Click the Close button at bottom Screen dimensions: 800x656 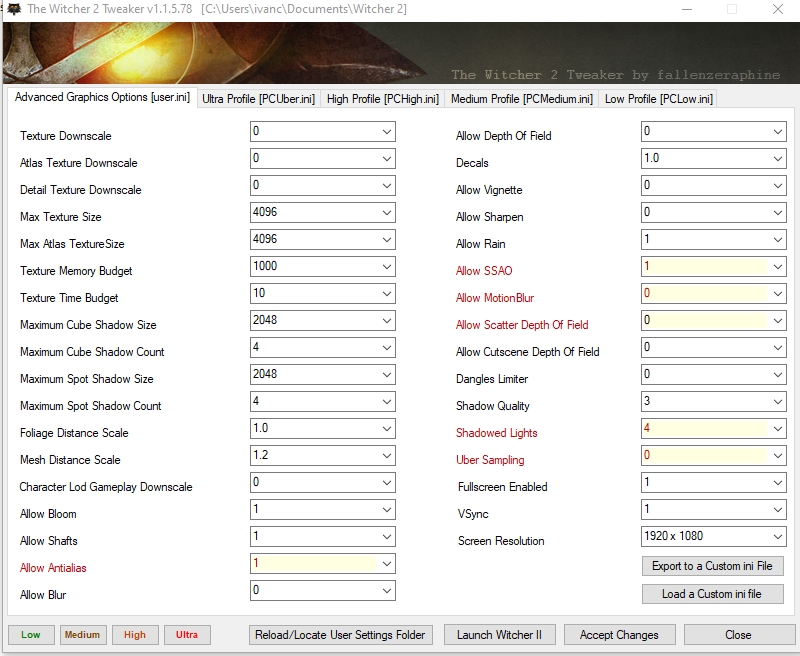(x=738, y=635)
